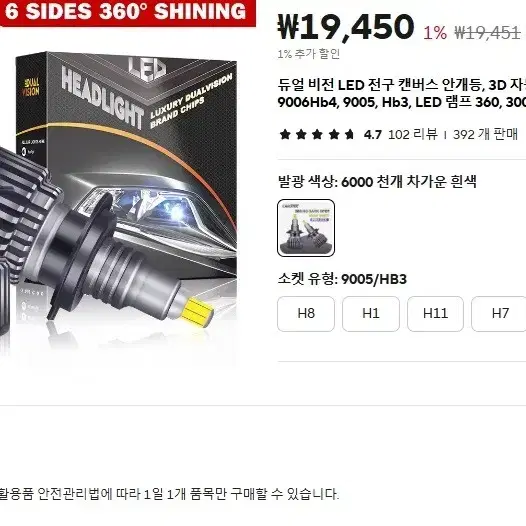Image resolution: width=526 pixels, height=526 pixels.
Task: Pick the H7 socket type option
Action: click(499, 314)
